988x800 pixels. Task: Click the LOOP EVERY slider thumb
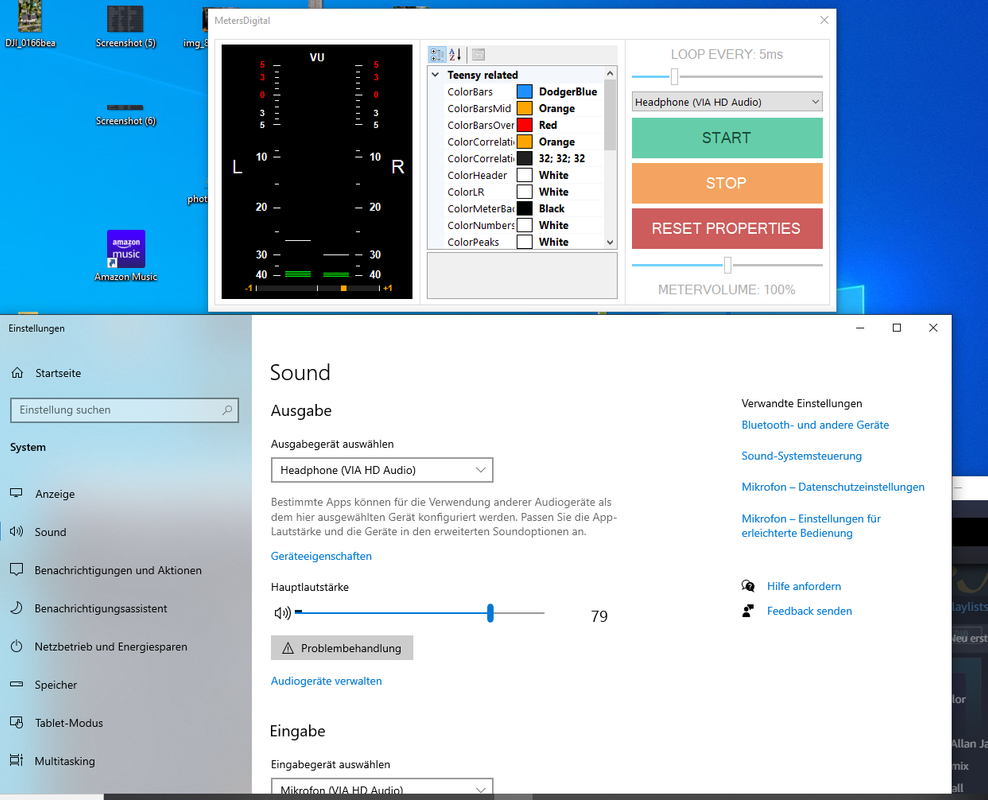pos(674,76)
